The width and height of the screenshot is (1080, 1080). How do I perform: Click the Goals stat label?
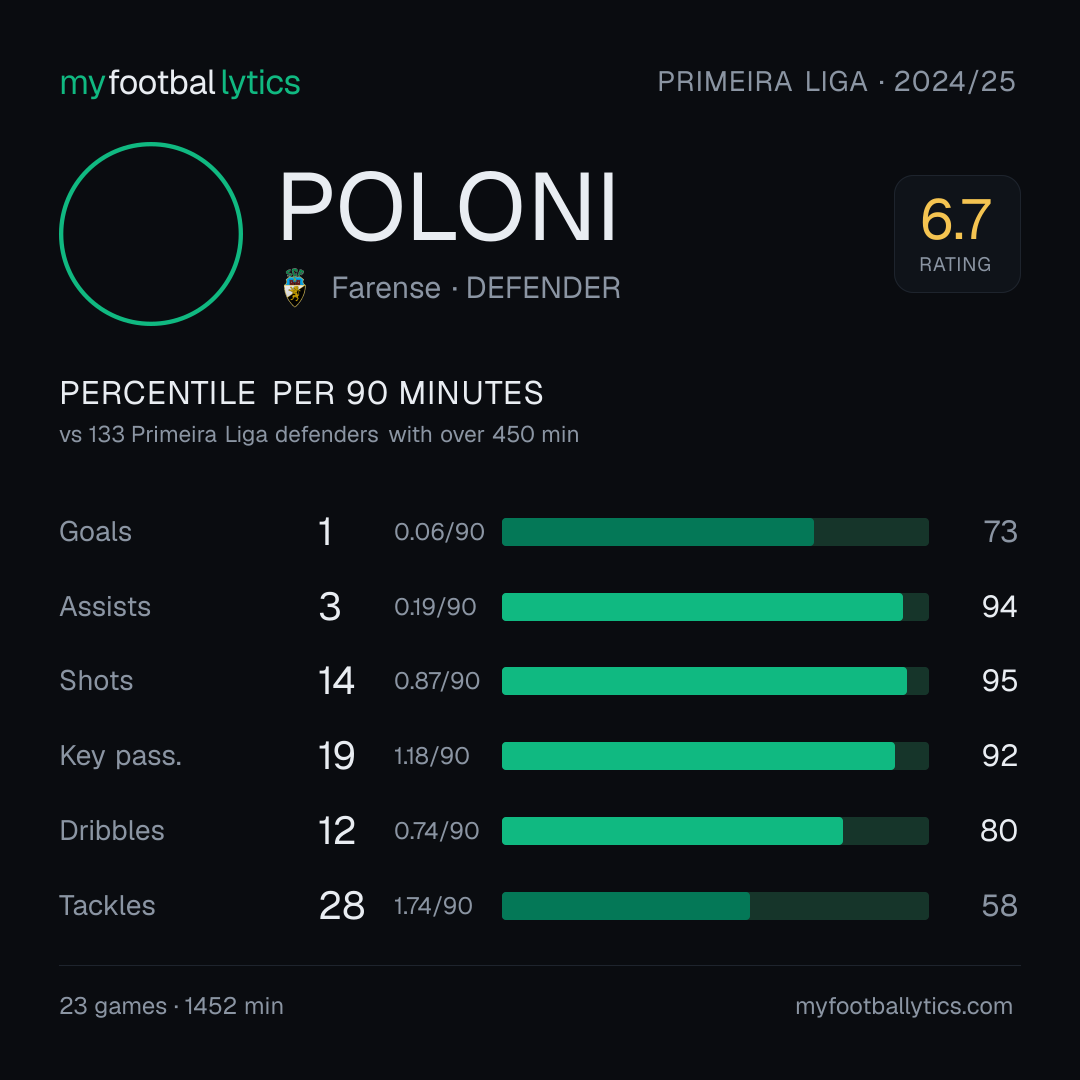point(96,532)
